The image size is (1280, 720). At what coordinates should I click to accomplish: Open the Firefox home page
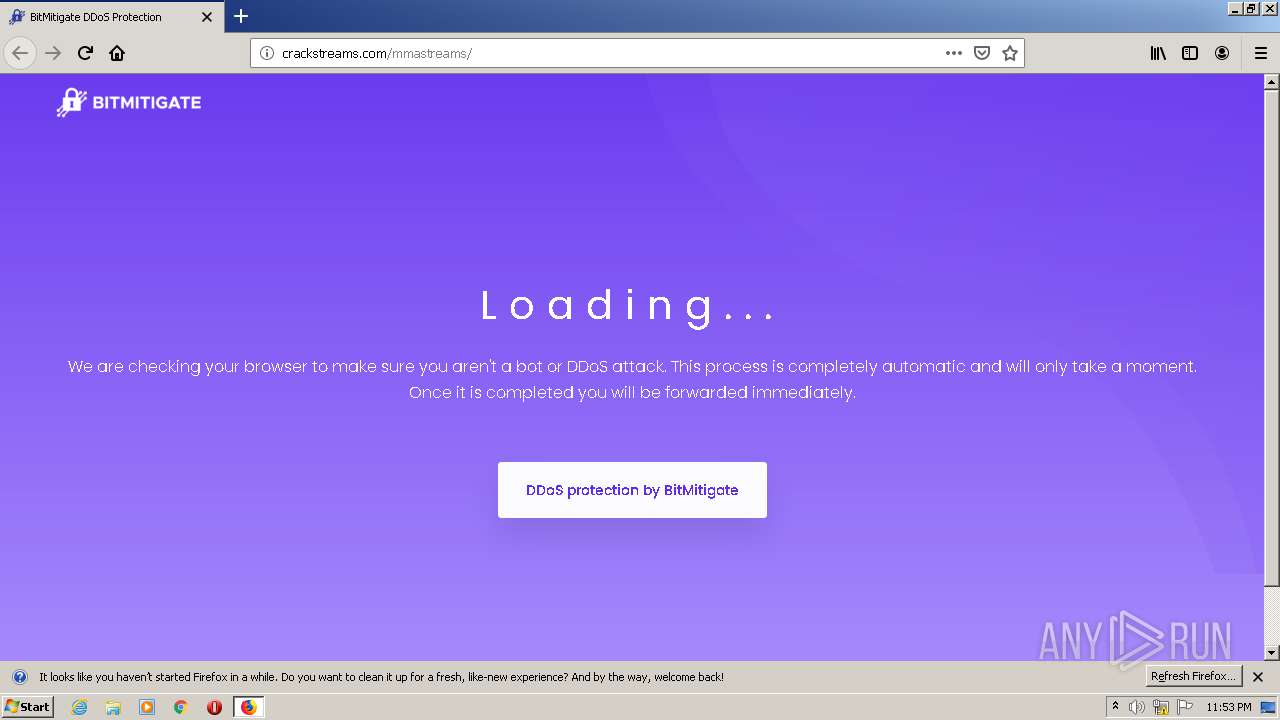pyautogui.click(x=117, y=53)
